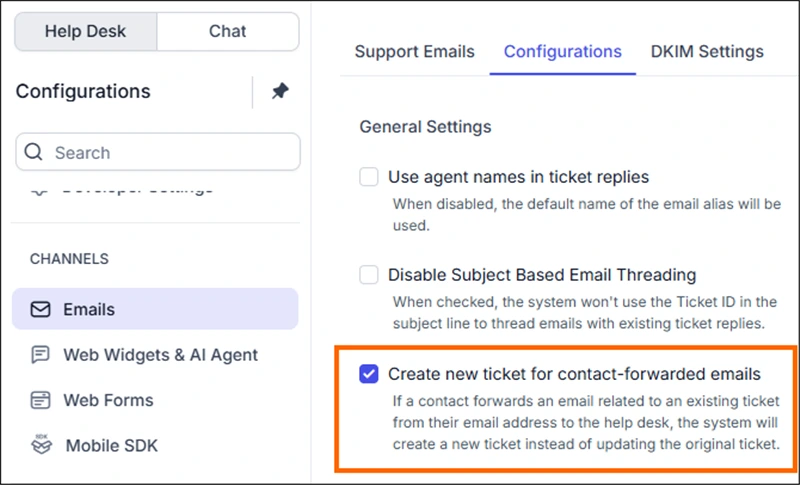Open the DKIM Settings tab

[x=706, y=52]
